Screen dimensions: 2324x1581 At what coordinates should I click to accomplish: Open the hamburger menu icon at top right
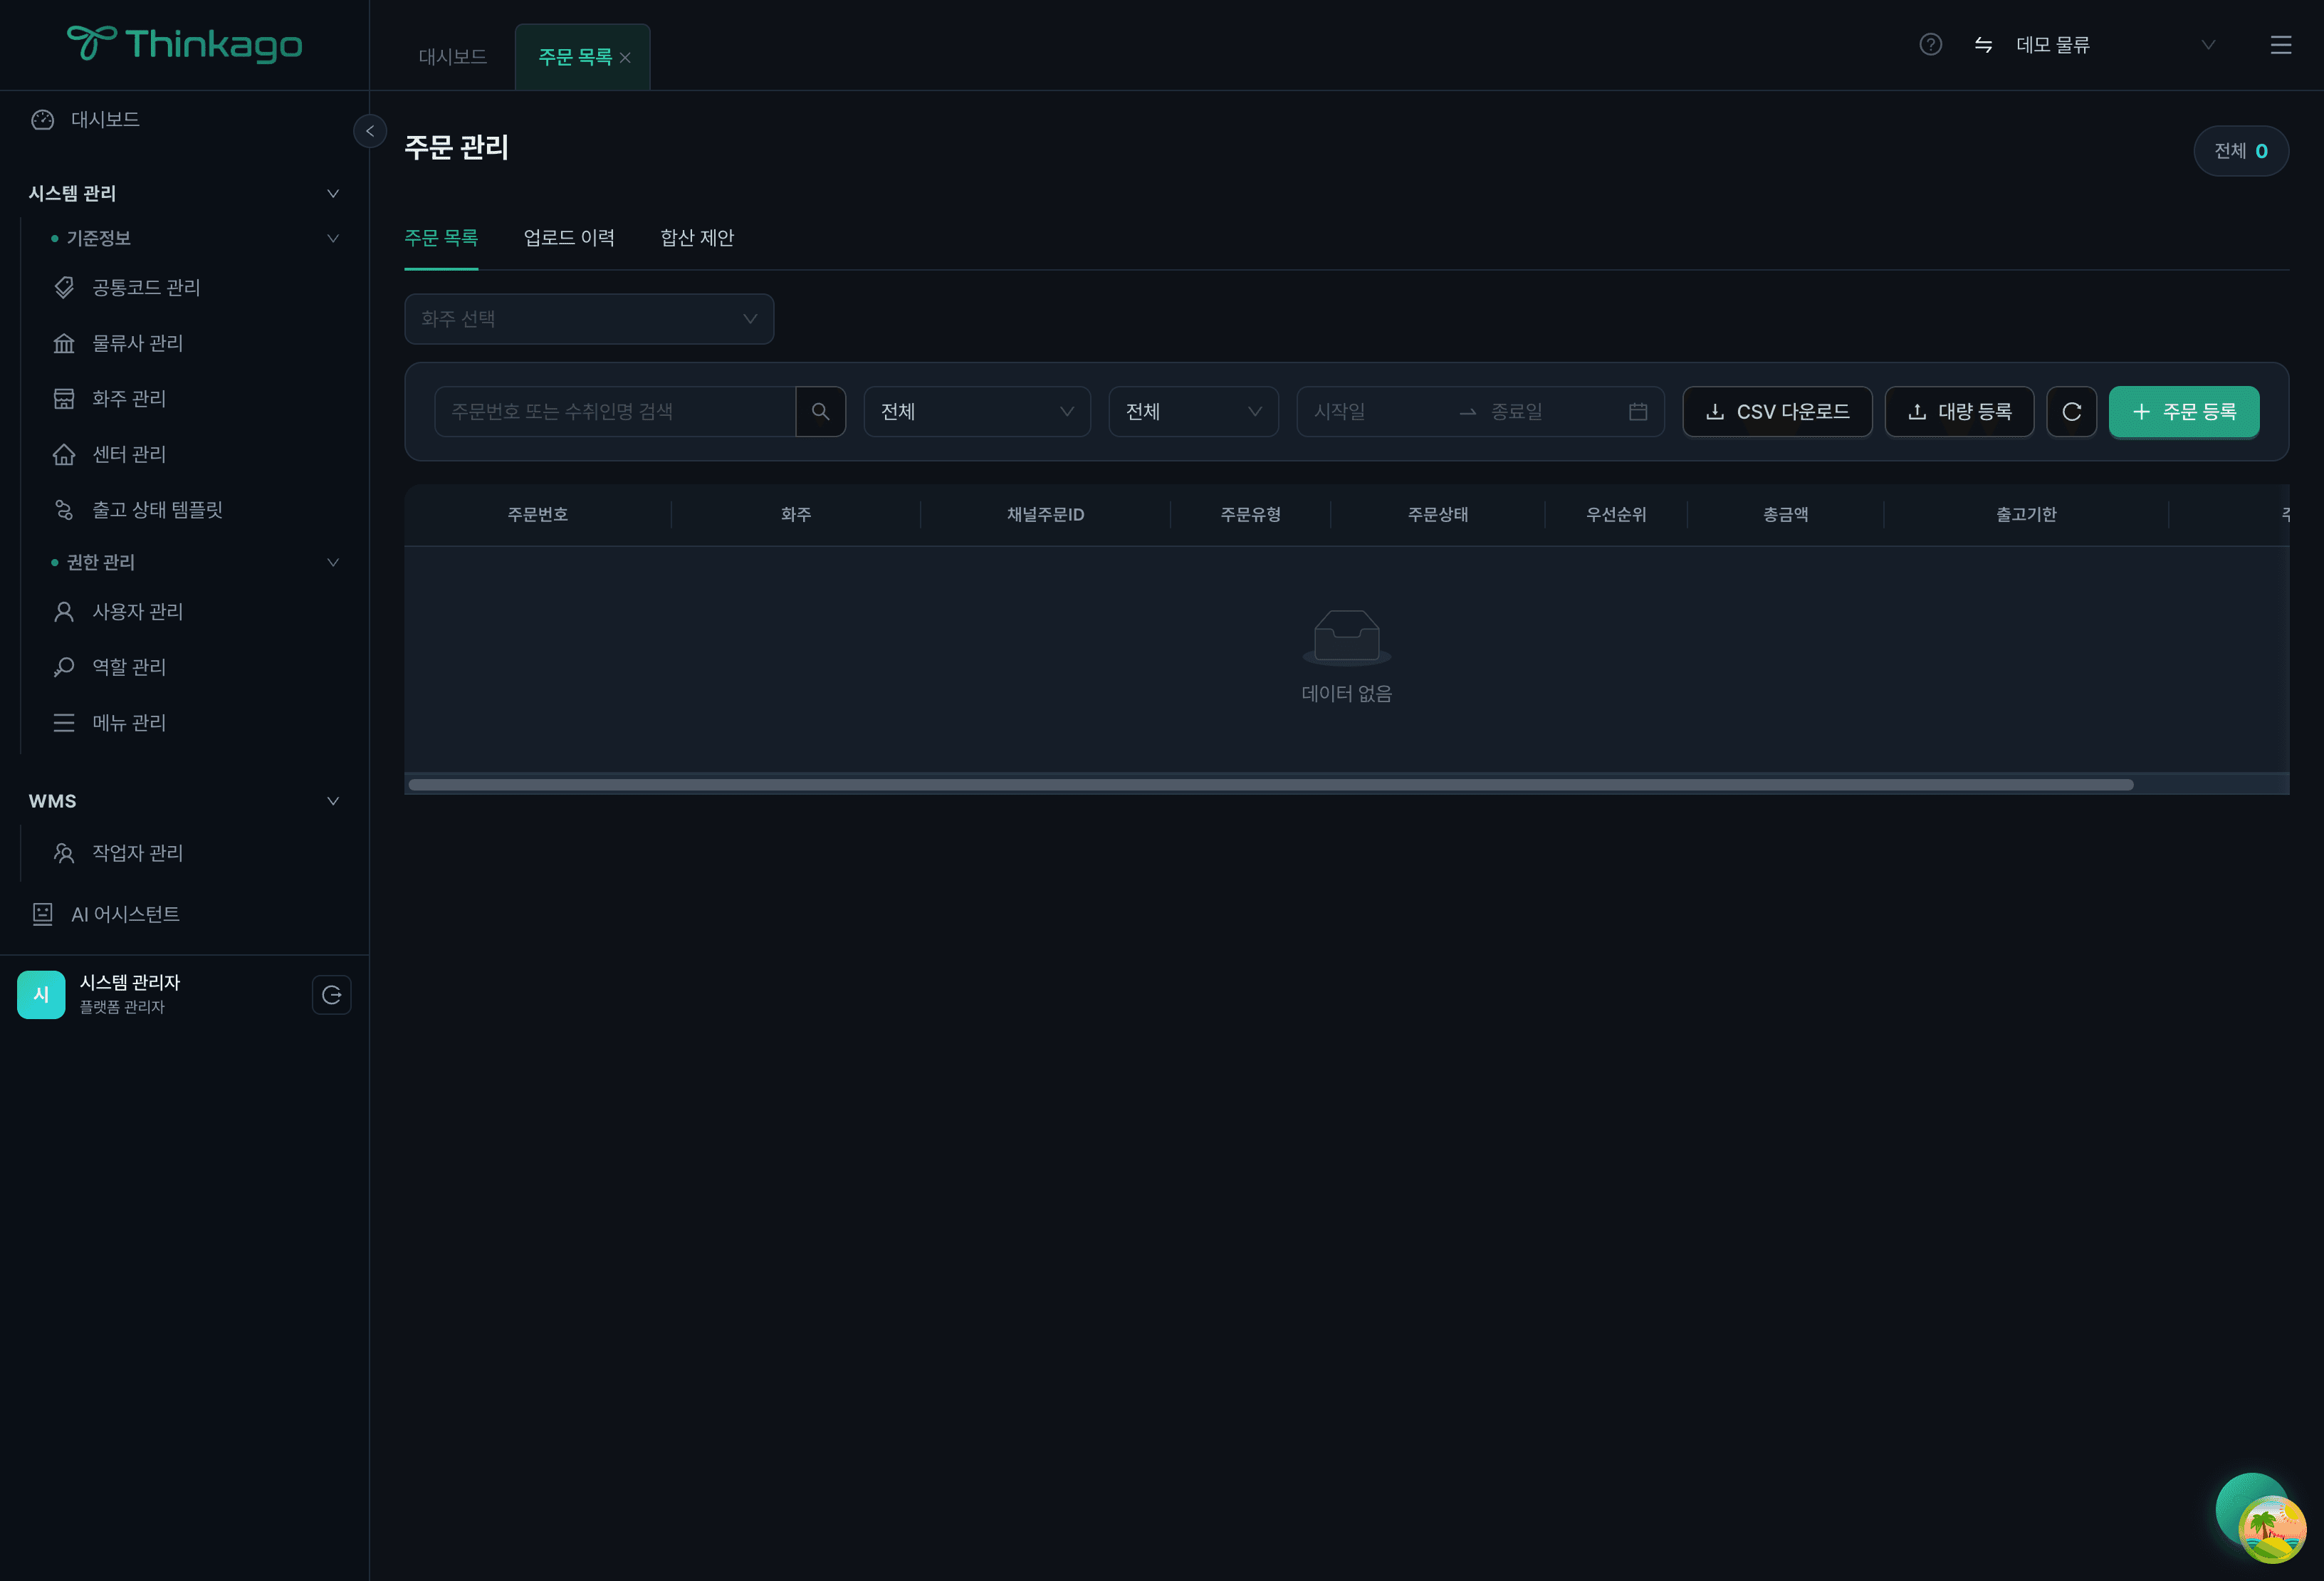(2280, 44)
